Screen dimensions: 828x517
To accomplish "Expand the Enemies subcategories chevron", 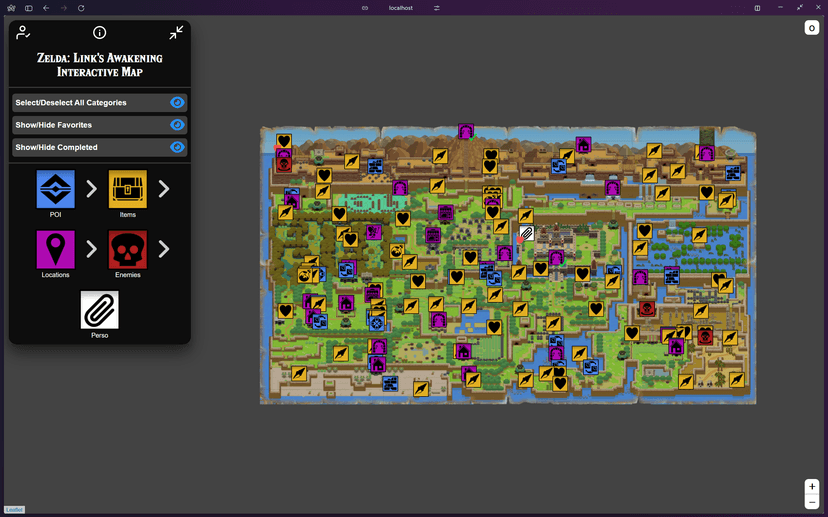I will (164, 250).
